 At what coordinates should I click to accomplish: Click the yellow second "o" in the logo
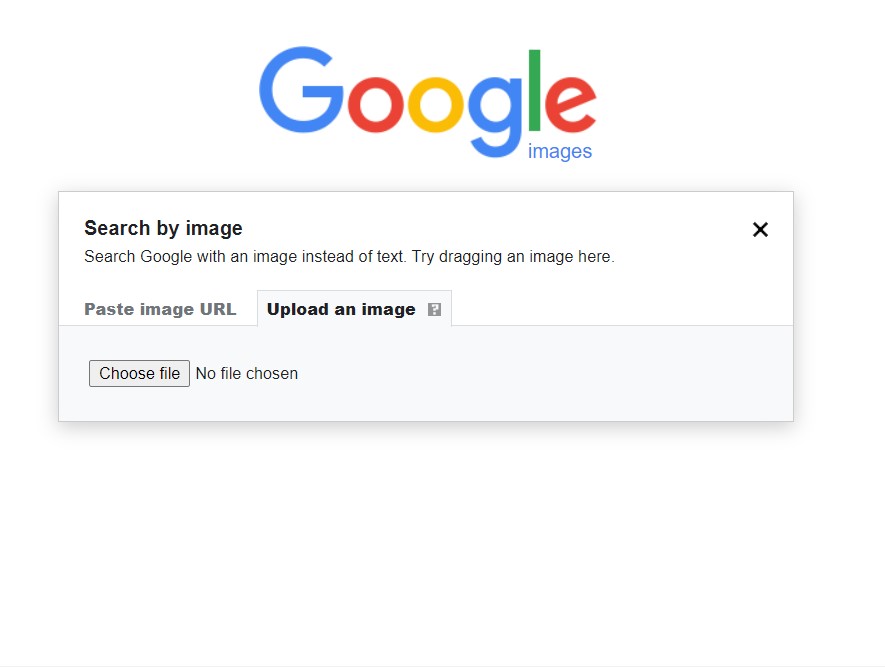(435, 104)
